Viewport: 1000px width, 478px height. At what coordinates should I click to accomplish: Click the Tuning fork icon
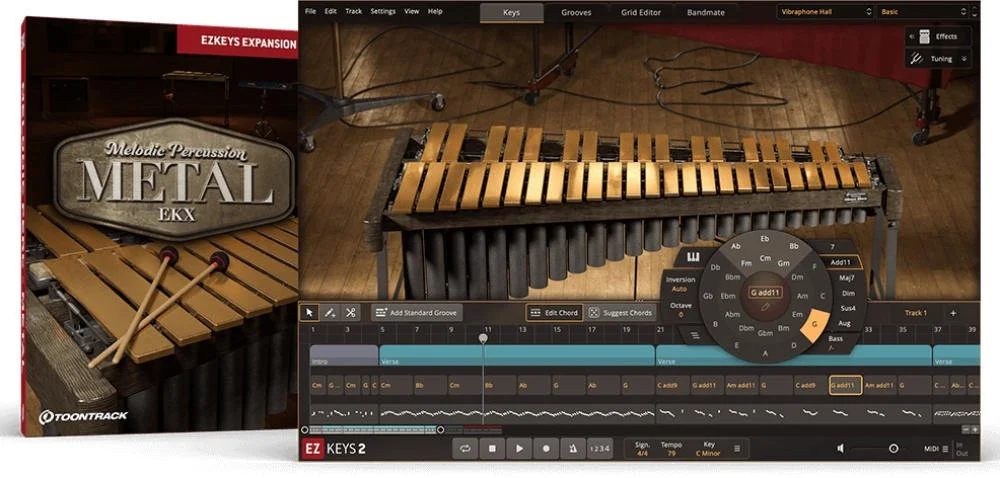tap(916, 59)
